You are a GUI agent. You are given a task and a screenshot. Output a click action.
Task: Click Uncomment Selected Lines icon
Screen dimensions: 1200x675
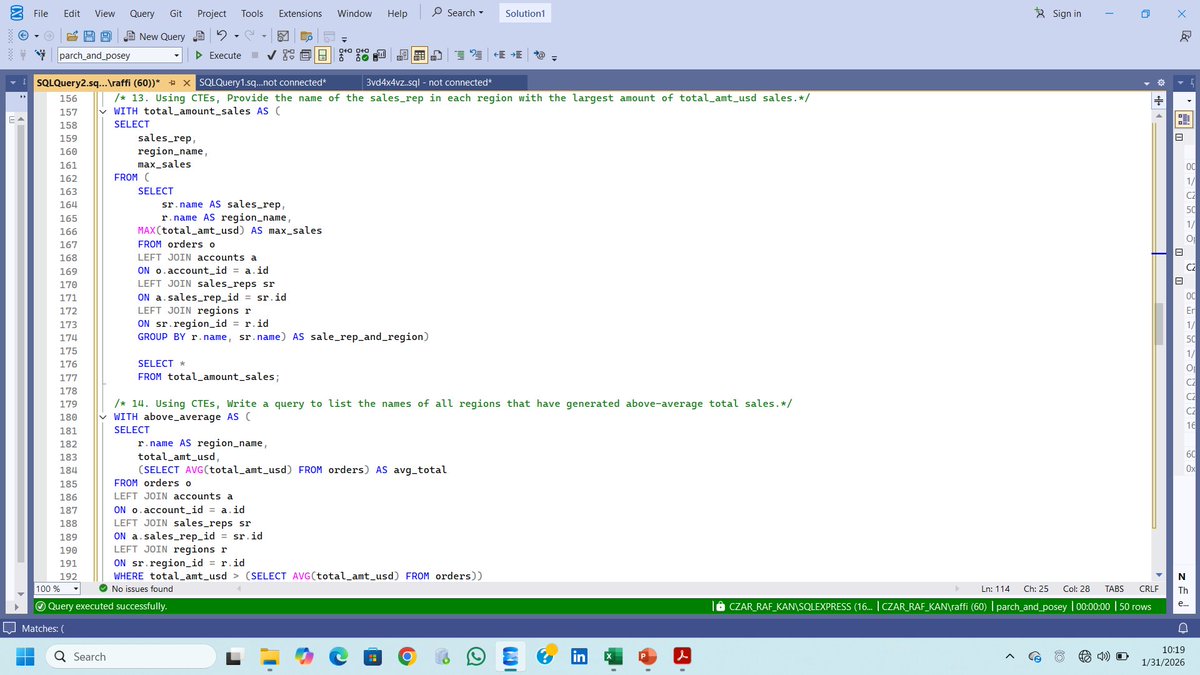point(476,55)
